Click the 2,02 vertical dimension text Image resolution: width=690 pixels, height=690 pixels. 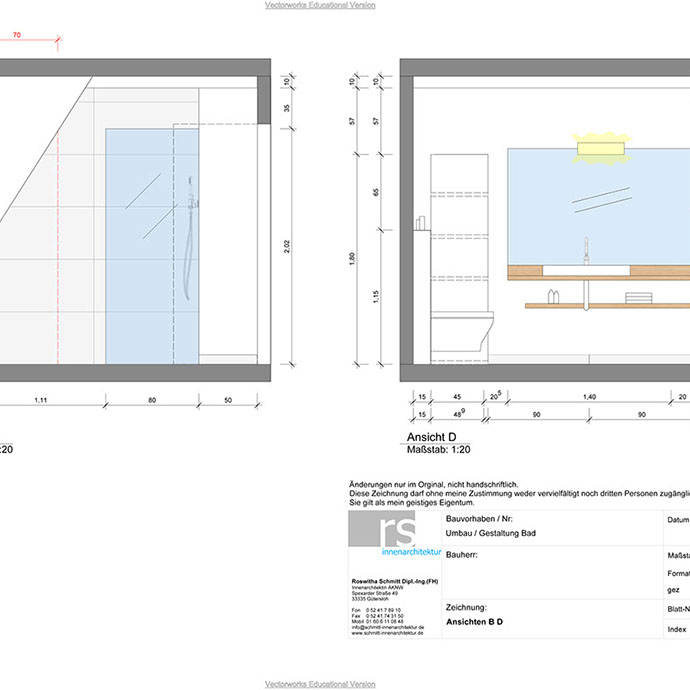[x=287, y=243]
